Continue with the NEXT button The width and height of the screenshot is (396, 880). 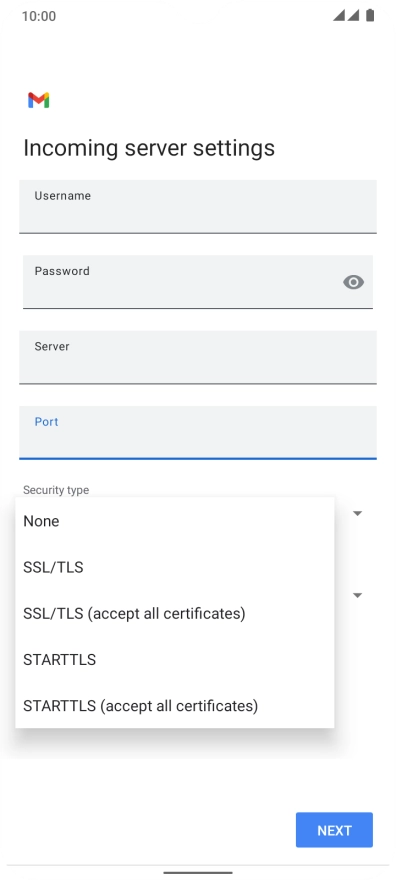pyautogui.click(x=334, y=830)
